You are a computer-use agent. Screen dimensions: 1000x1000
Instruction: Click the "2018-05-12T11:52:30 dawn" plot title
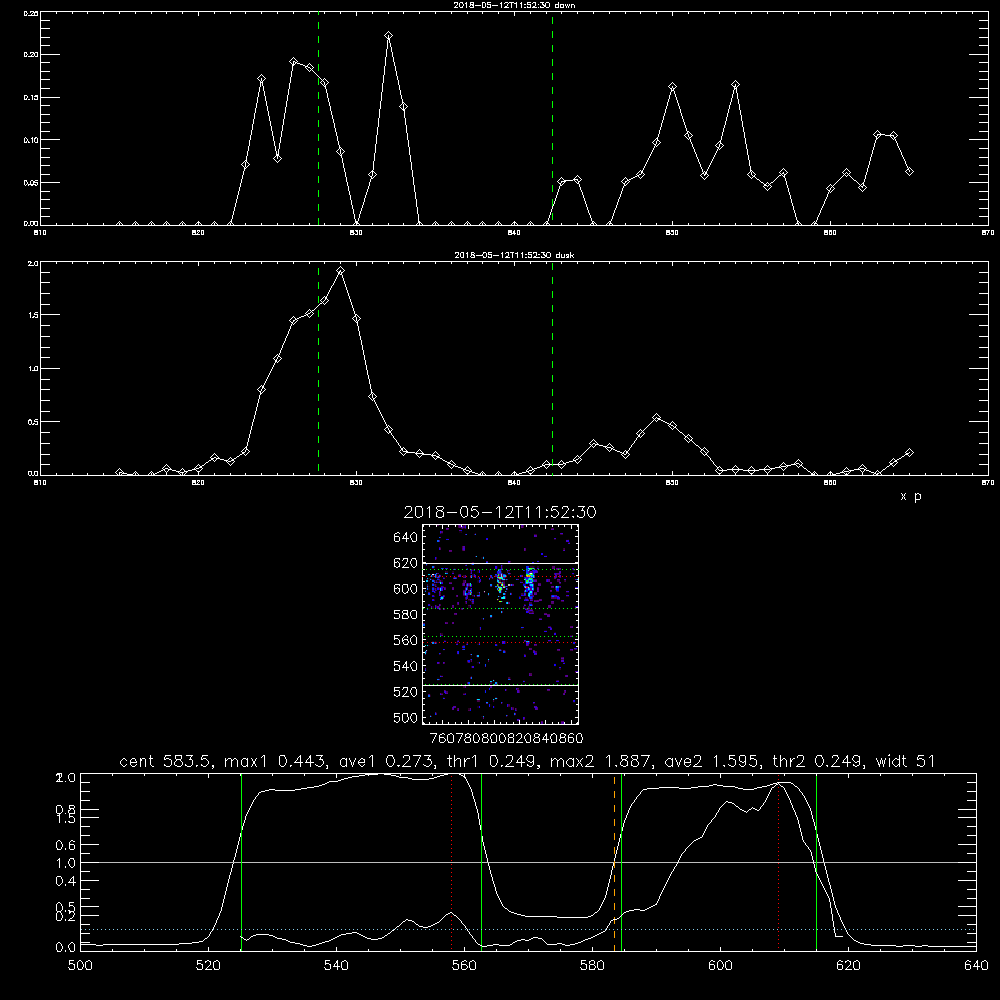514,5
